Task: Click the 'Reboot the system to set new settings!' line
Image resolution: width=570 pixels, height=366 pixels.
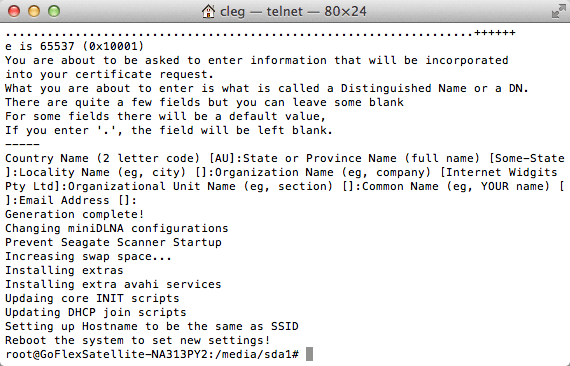Action: click(138, 340)
